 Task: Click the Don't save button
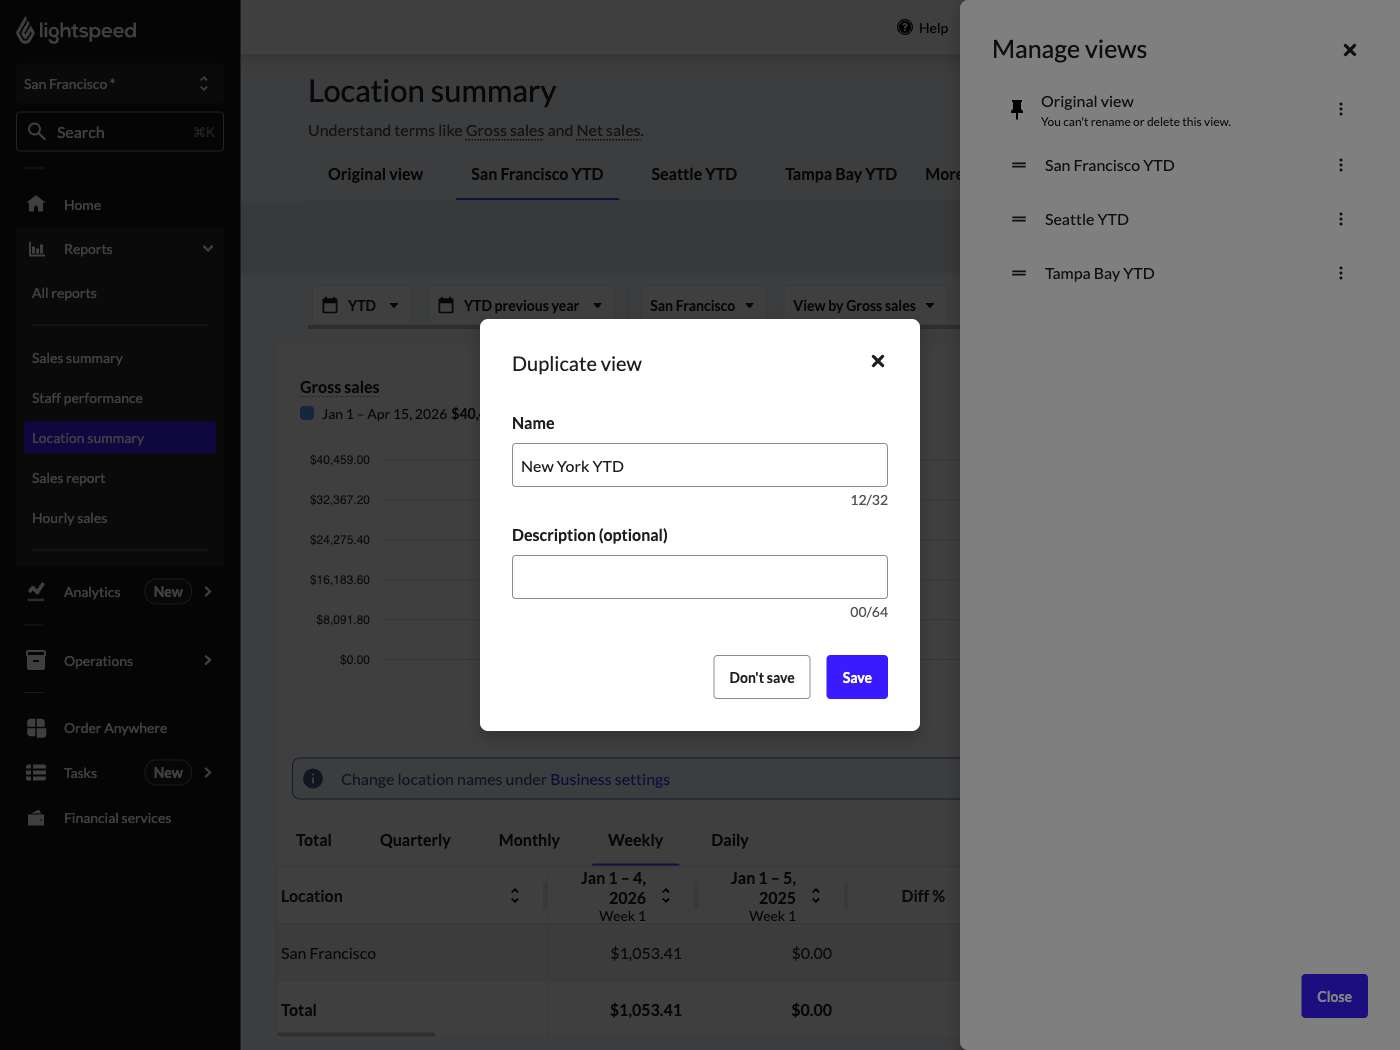click(761, 678)
